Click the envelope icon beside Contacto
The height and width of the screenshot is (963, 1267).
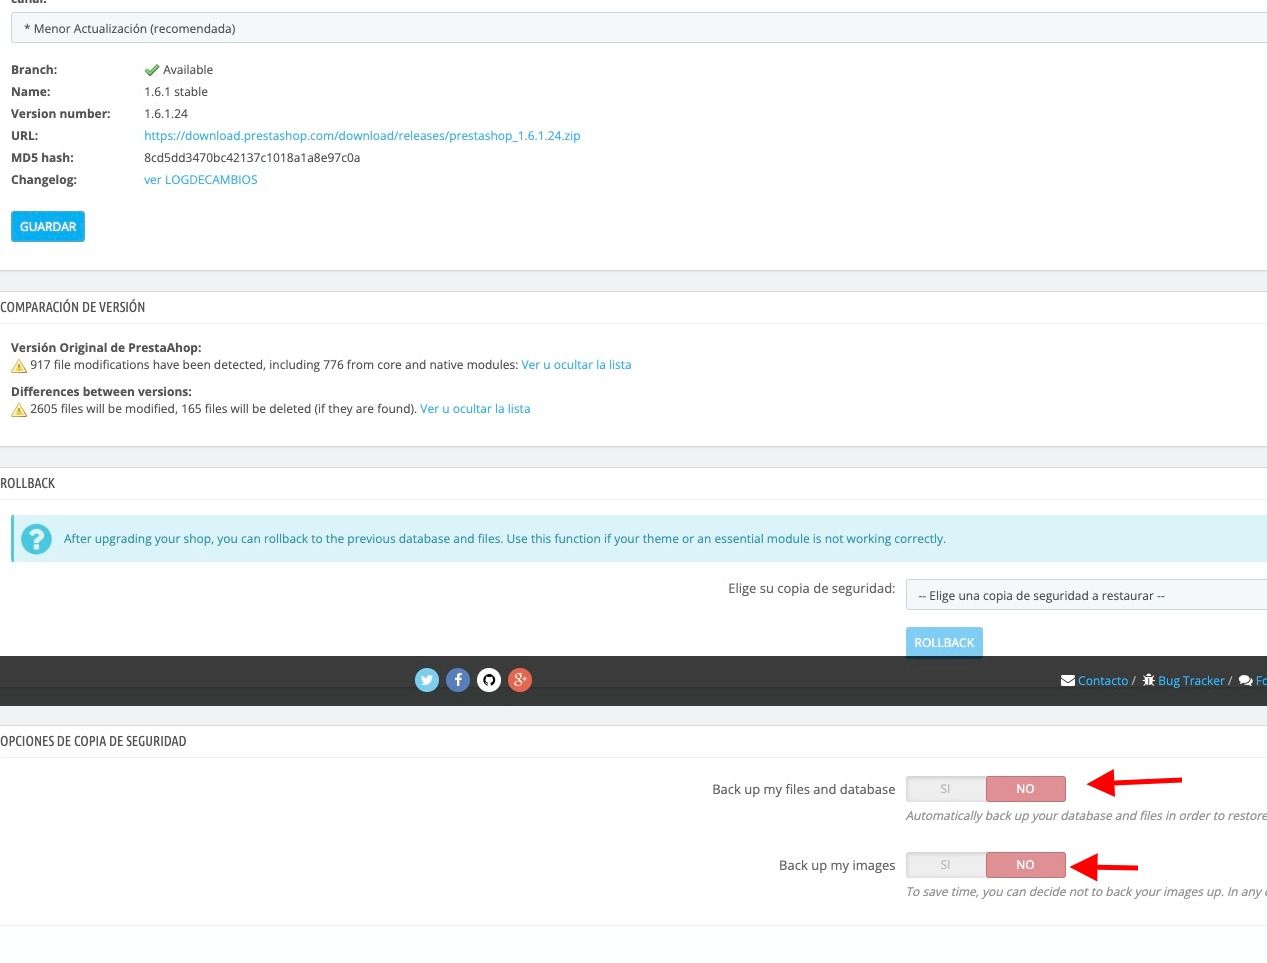pos(1068,680)
